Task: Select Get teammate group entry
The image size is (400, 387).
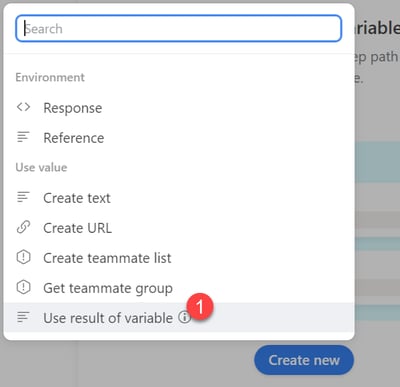Action: click(179, 288)
